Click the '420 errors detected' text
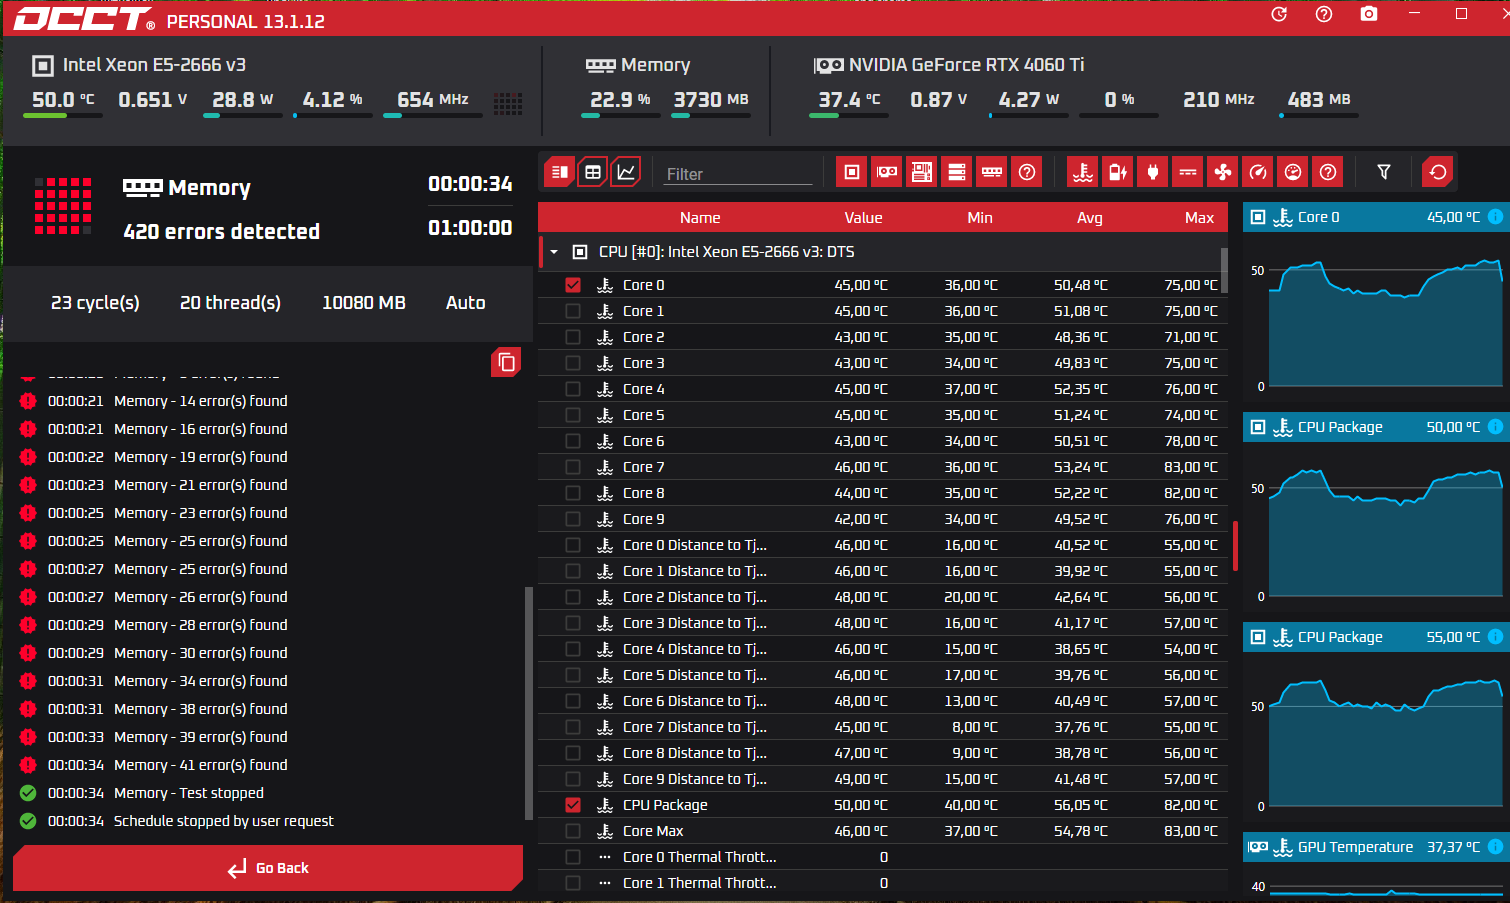This screenshot has width=1510, height=903. [x=221, y=231]
